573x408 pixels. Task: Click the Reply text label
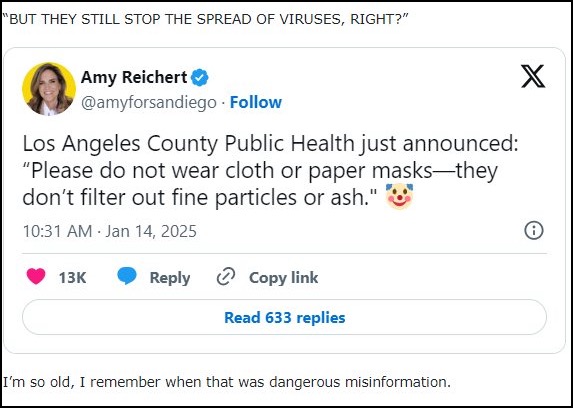tap(170, 278)
